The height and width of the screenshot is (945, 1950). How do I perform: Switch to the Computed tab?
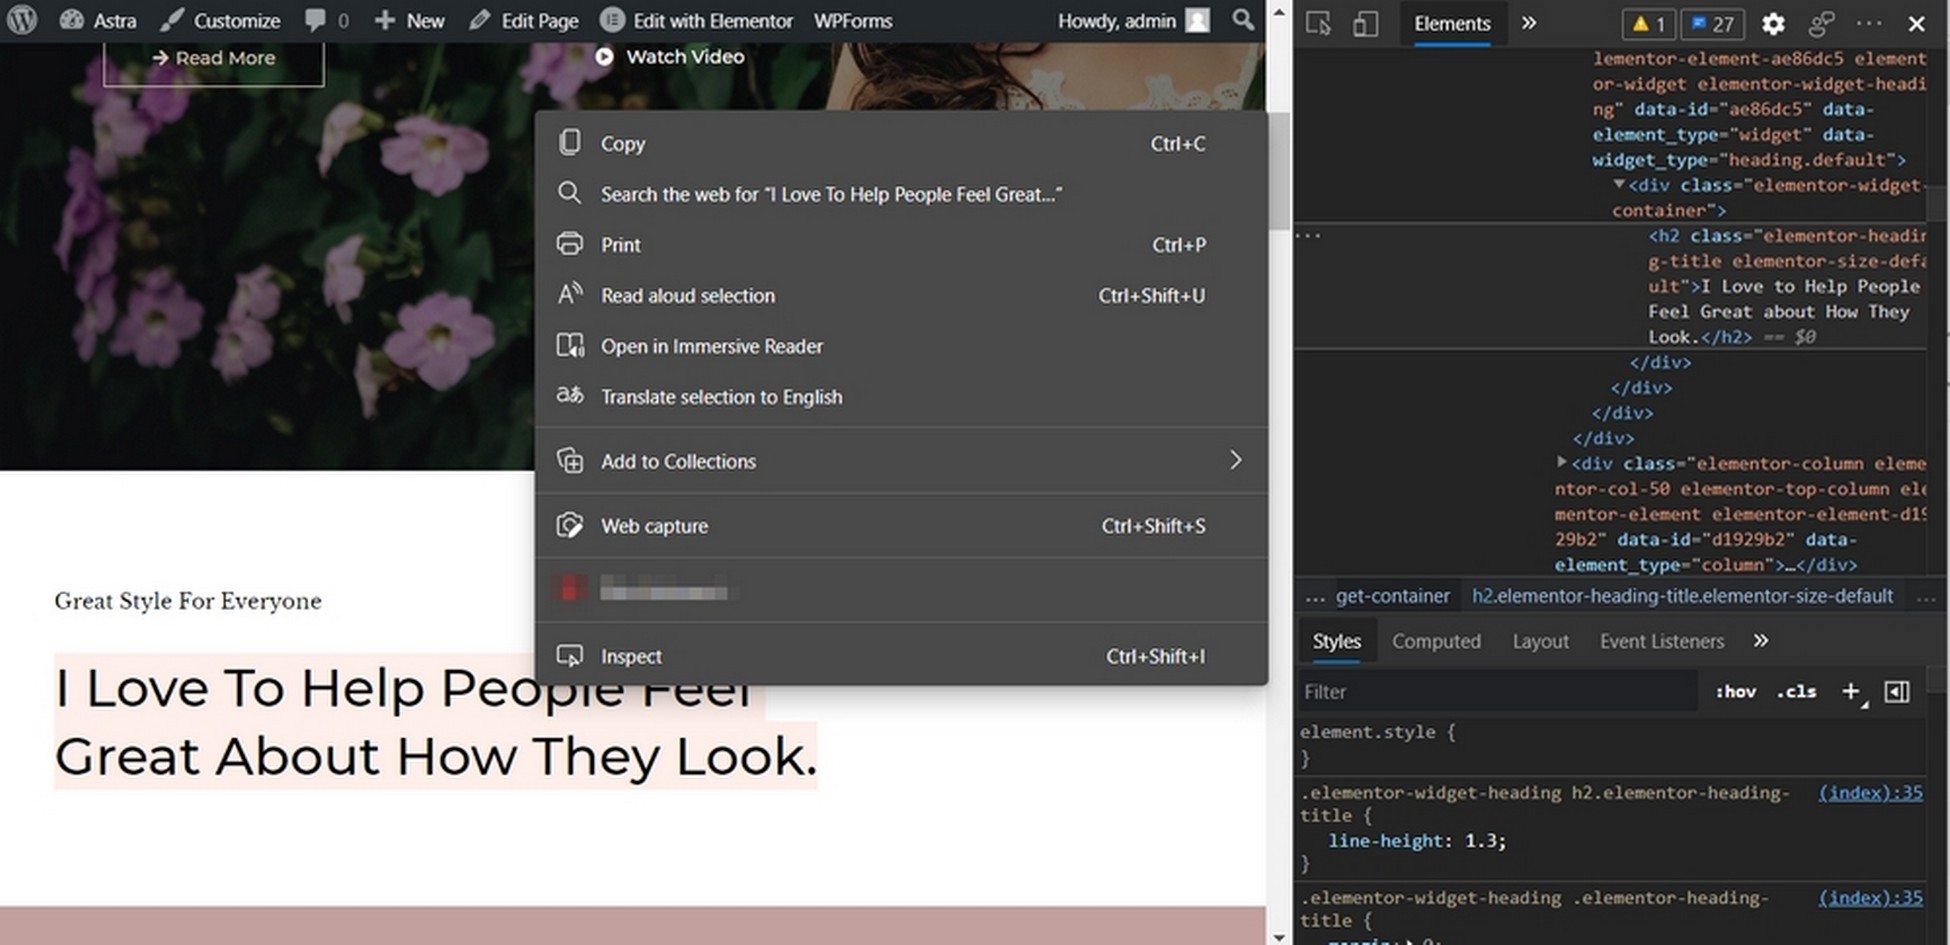point(1436,641)
